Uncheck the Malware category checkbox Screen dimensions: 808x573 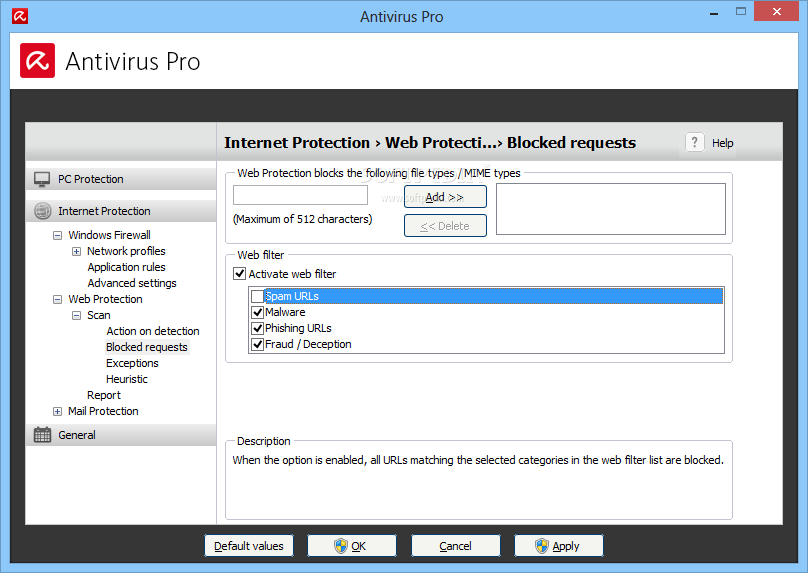point(257,312)
